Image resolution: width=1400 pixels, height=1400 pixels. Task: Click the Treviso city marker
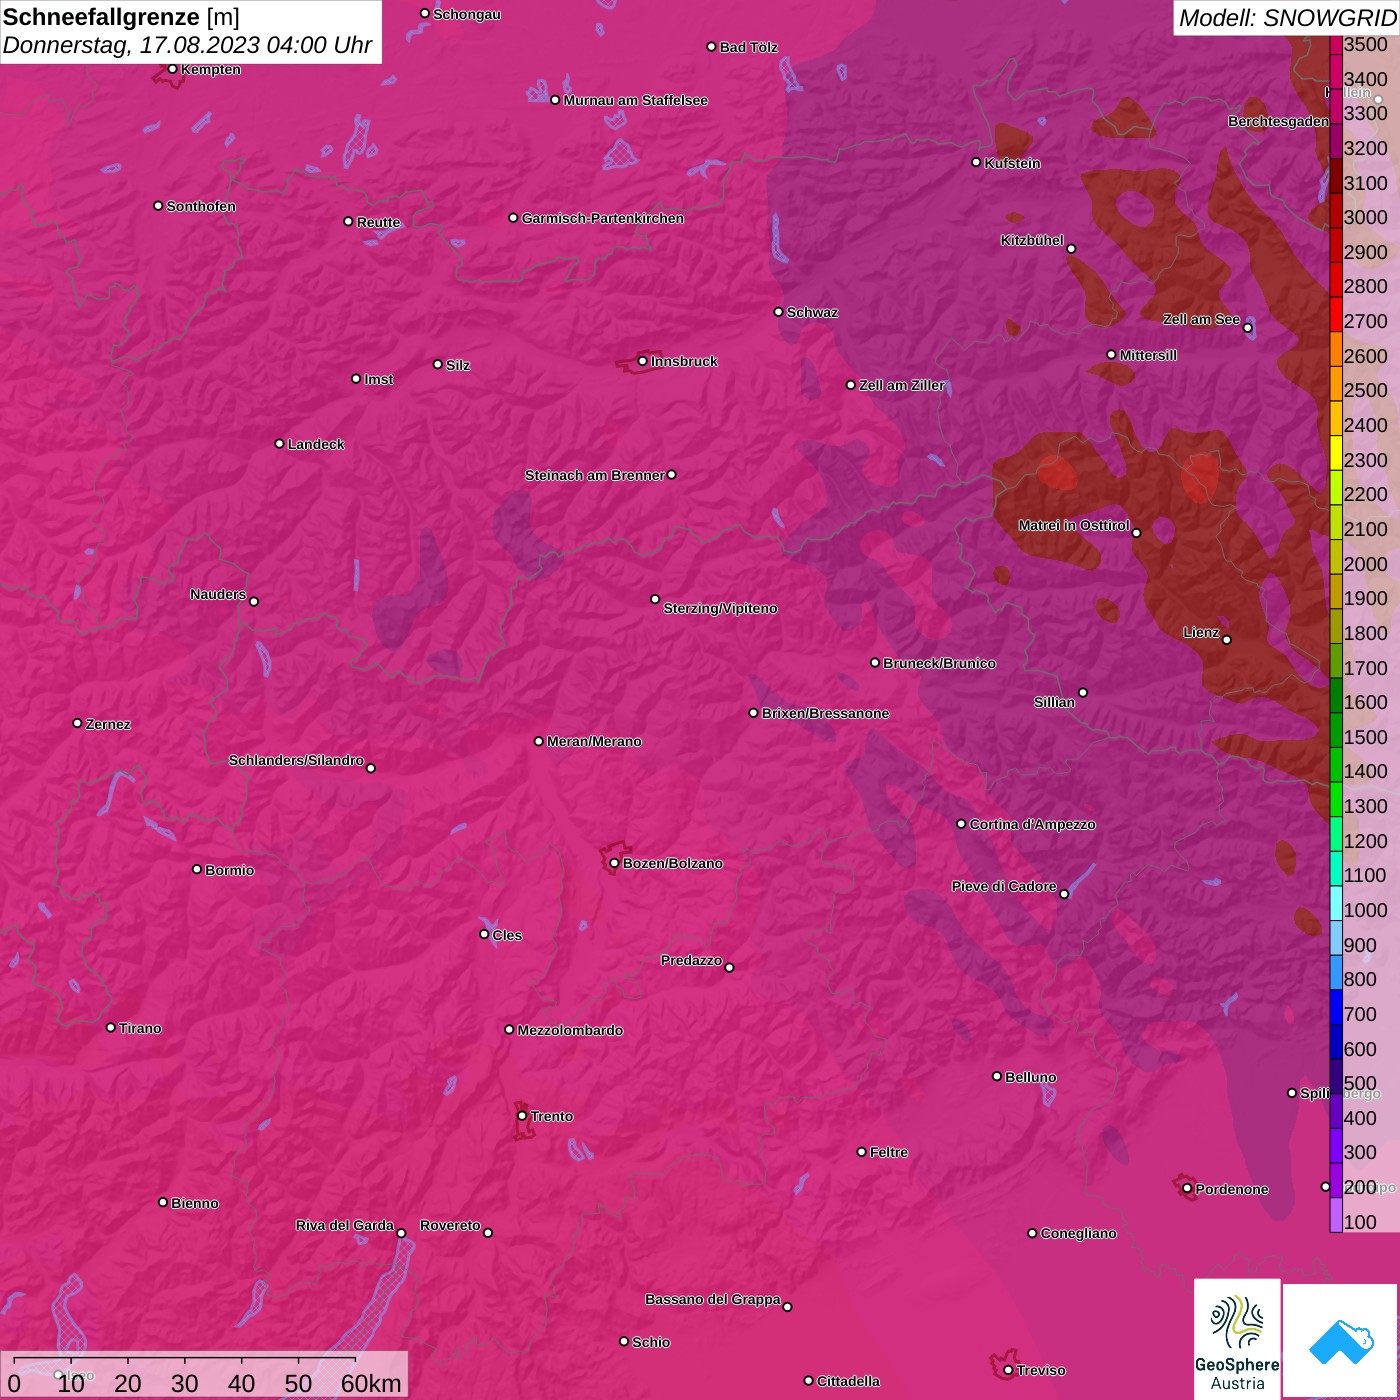1008,1370
